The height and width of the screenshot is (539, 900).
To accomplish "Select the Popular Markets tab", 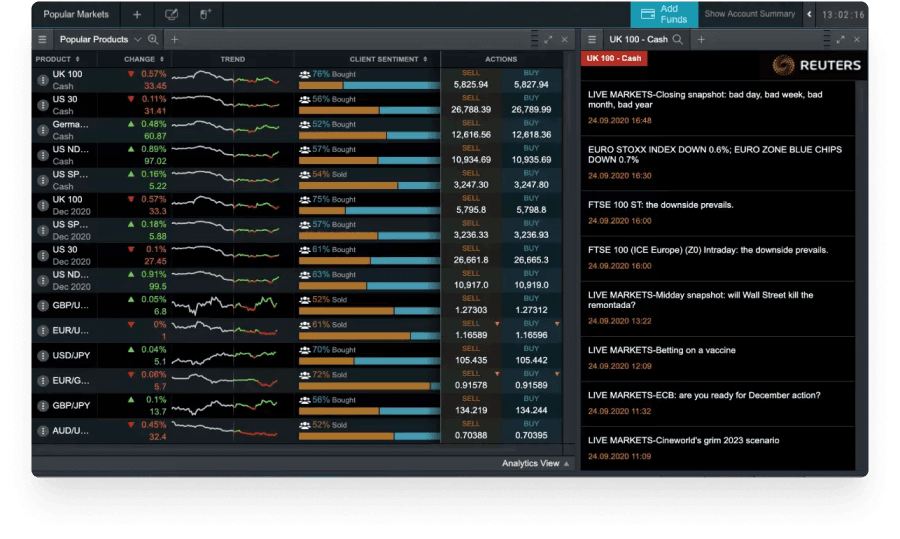I will (76, 15).
